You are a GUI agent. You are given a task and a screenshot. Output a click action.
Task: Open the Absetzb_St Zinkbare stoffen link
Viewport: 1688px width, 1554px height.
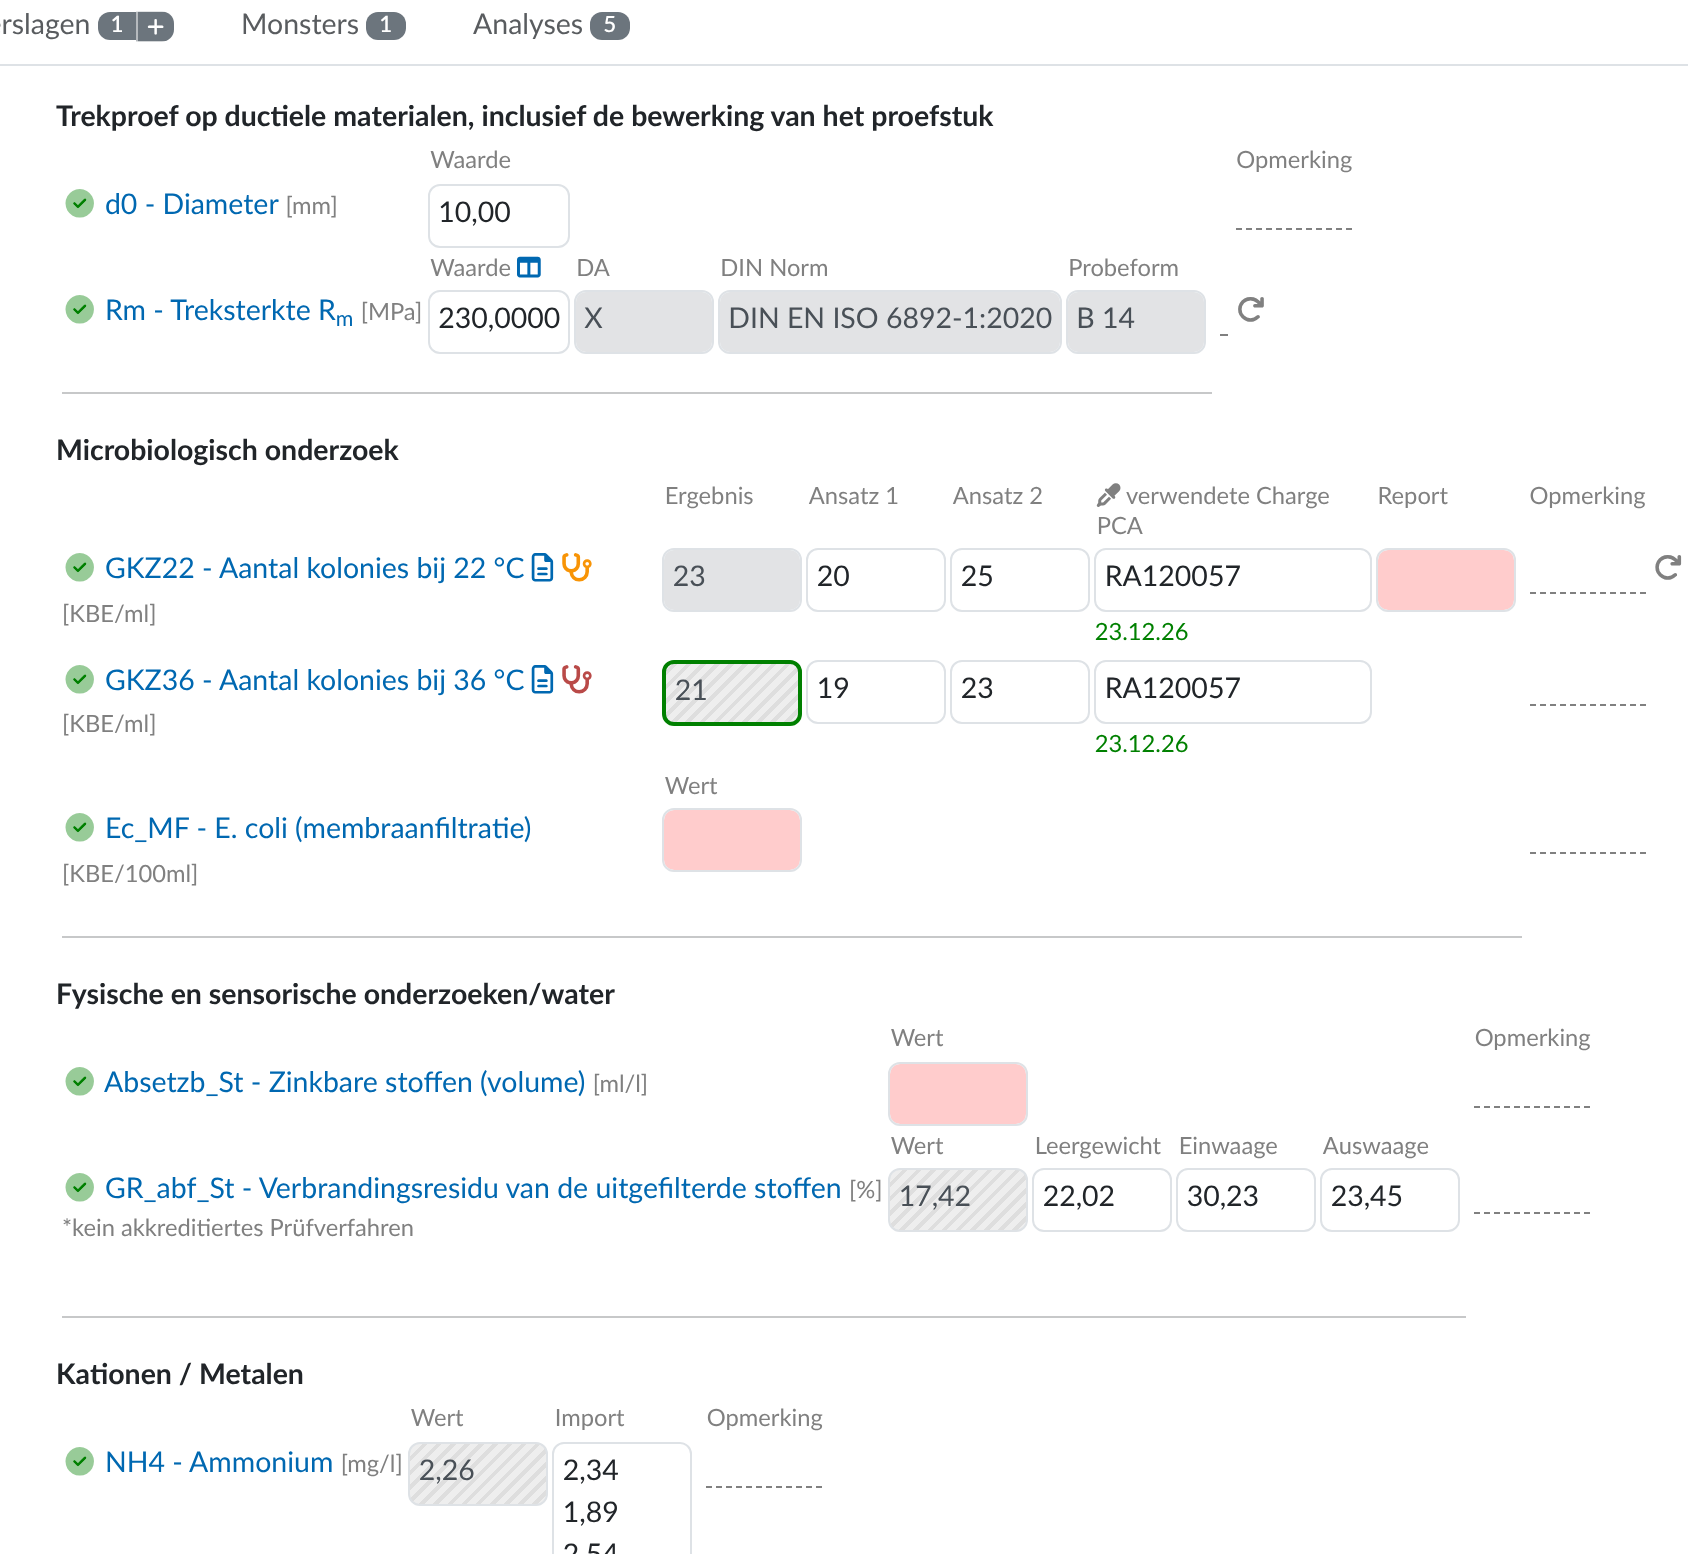(x=345, y=1082)
